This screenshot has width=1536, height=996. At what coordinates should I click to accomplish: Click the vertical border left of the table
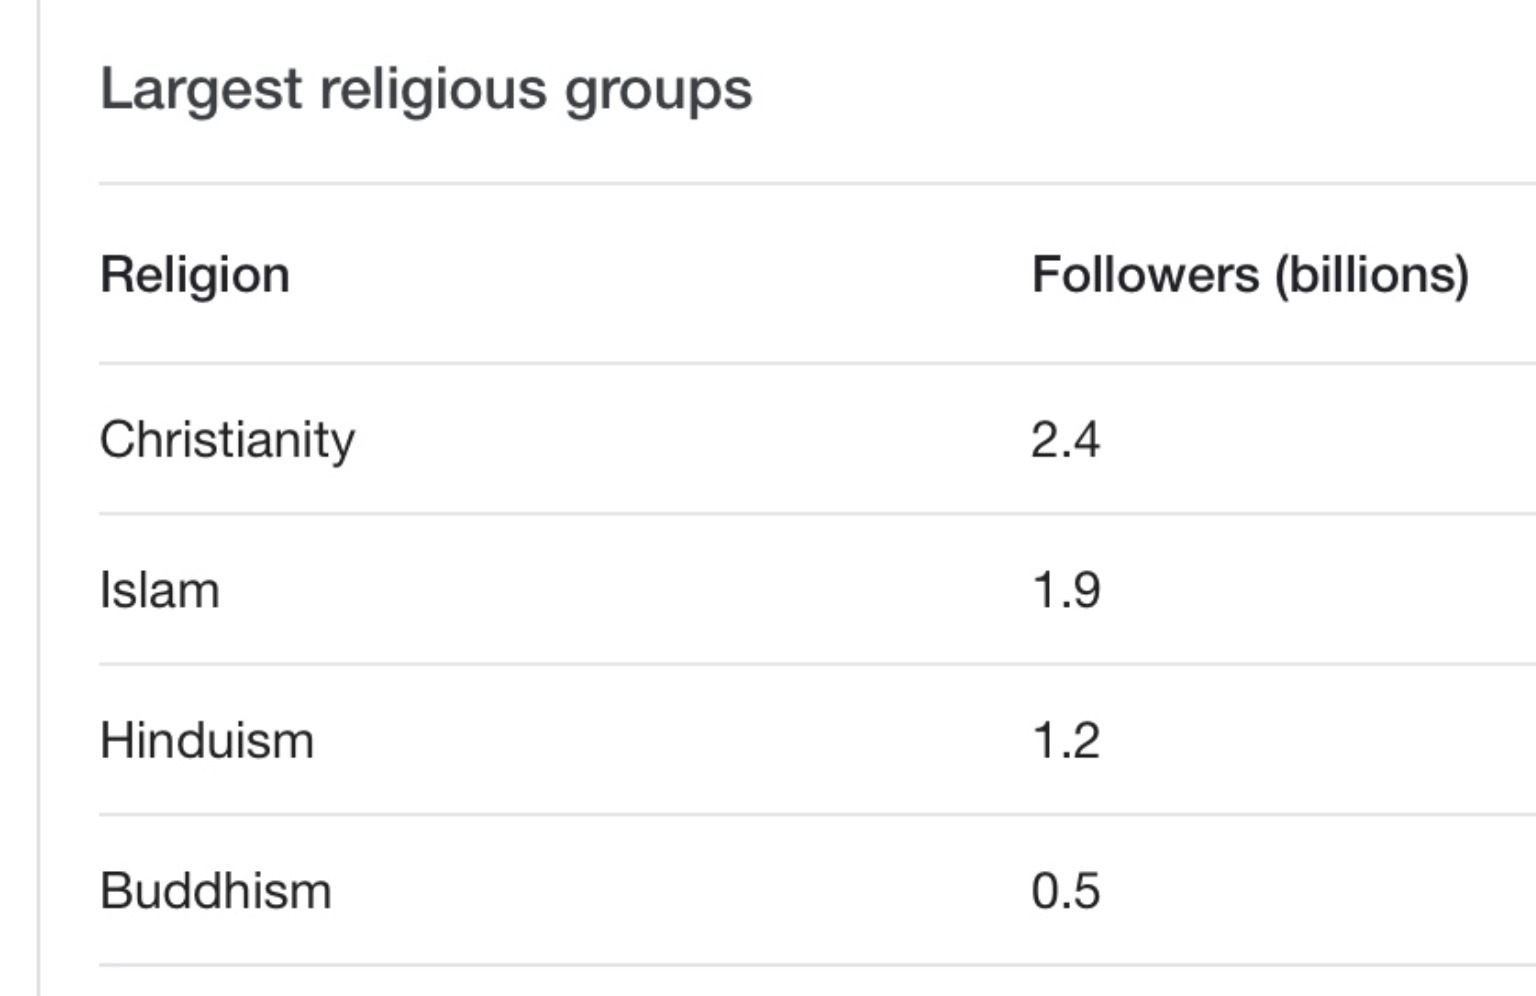click(x=38, y=498)
